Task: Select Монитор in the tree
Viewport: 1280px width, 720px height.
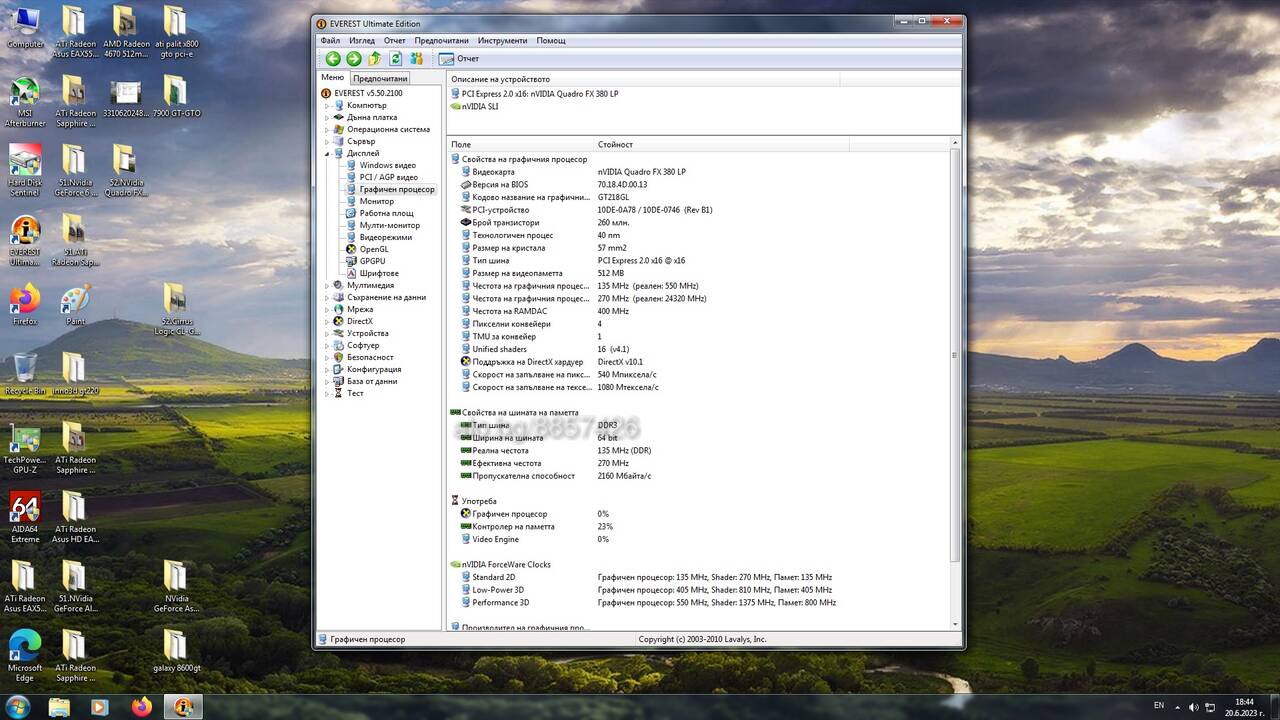Action: [x=376, y=201]
